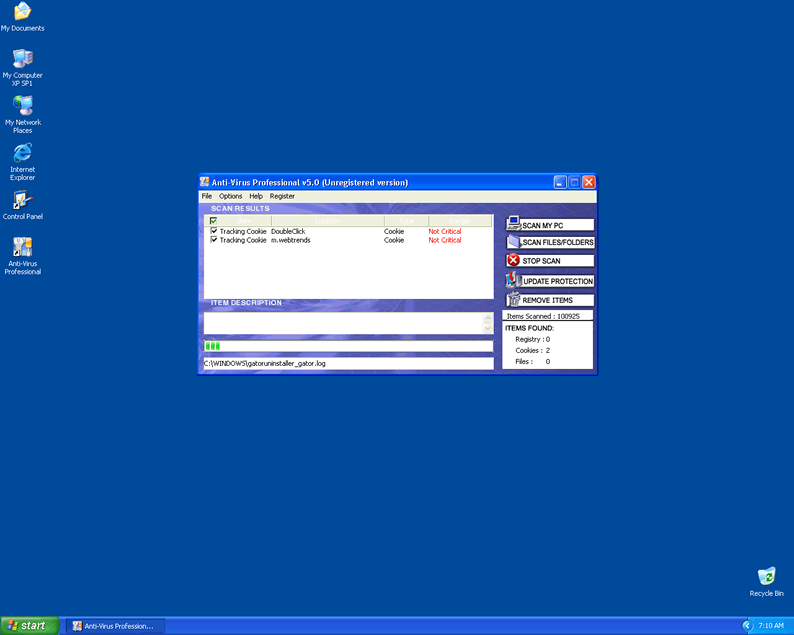Open the My Network Places icon
The image size is (794, 635).
click(x=22, y=107)
